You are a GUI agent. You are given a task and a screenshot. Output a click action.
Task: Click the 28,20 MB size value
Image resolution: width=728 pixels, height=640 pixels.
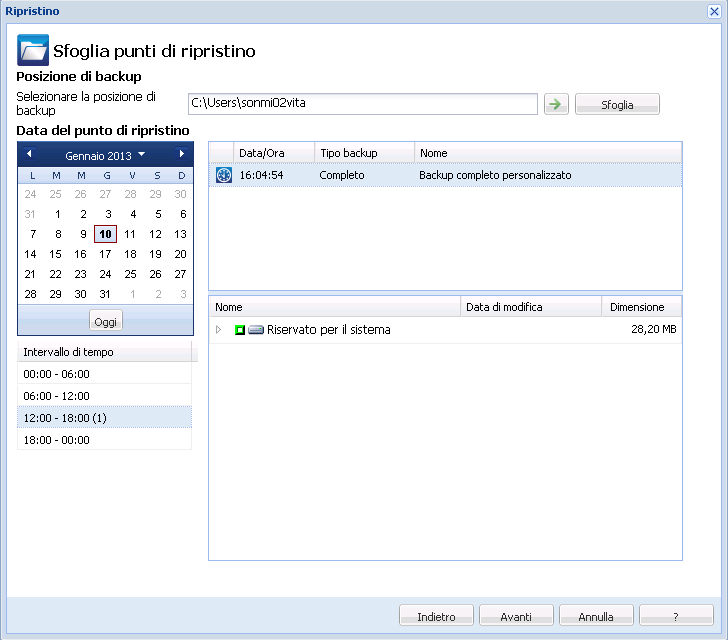point(653,329)
